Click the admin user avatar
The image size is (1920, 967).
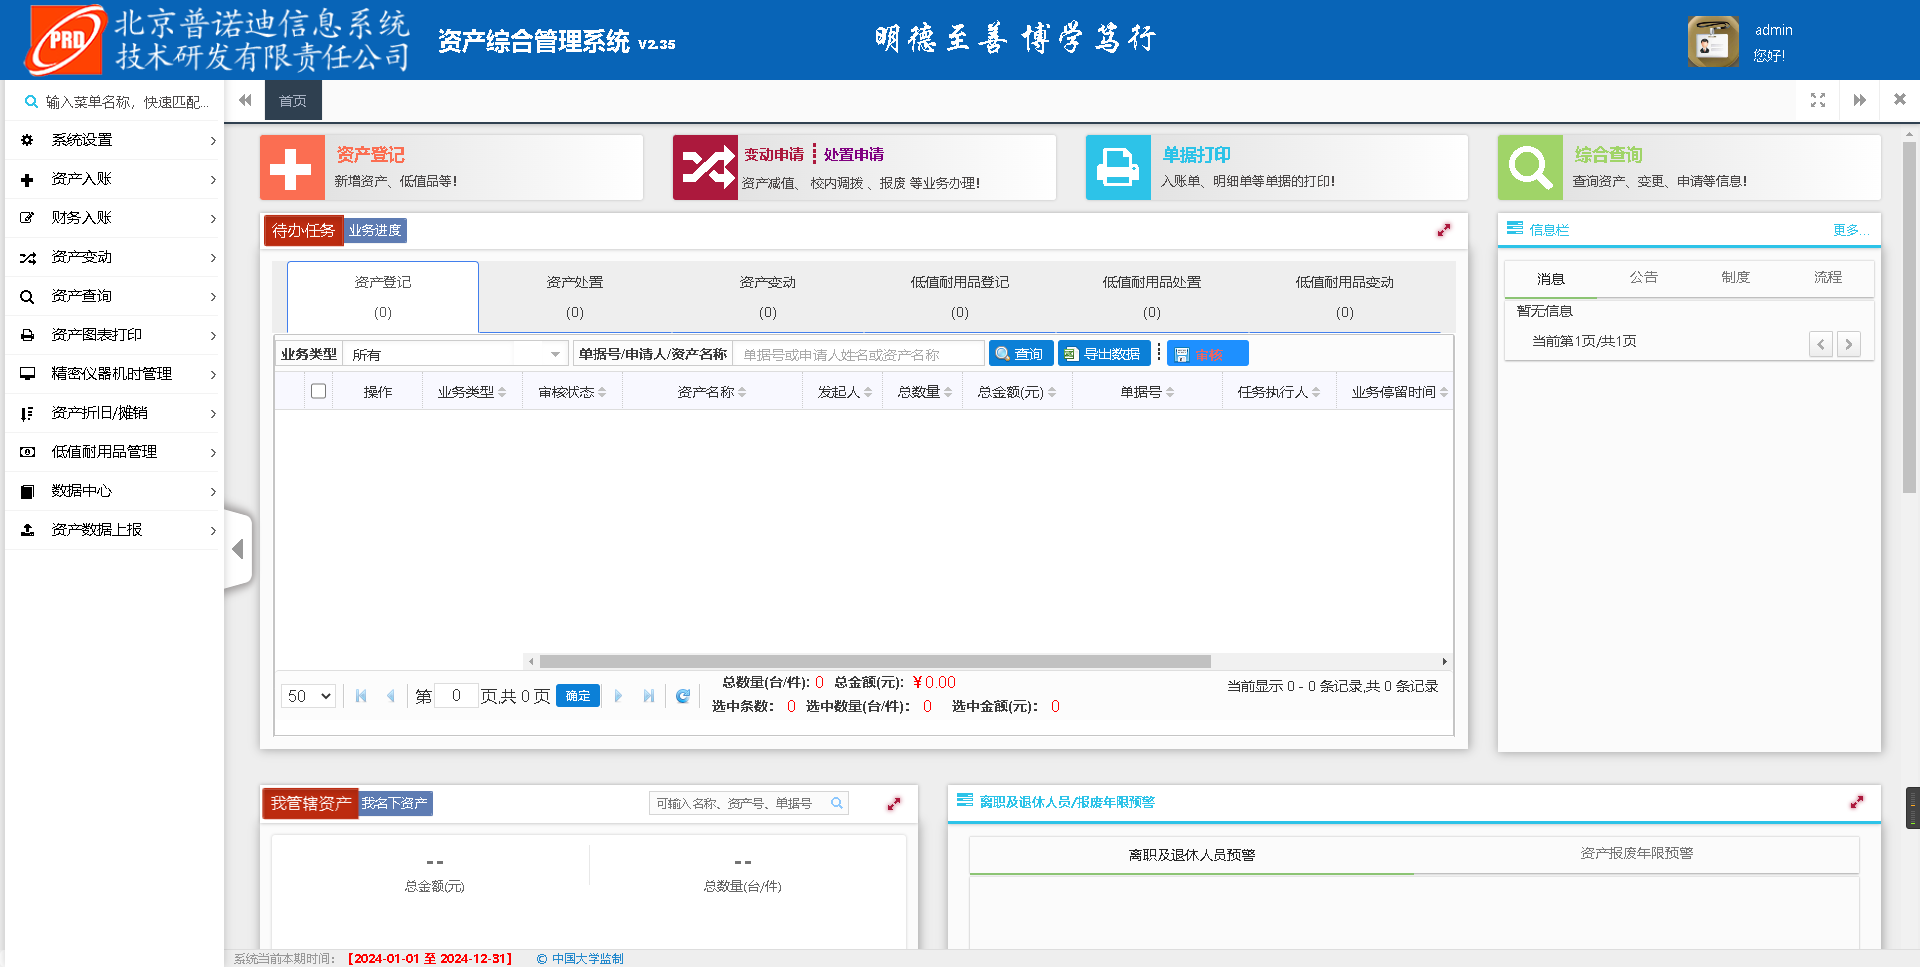coord(1713,42)
